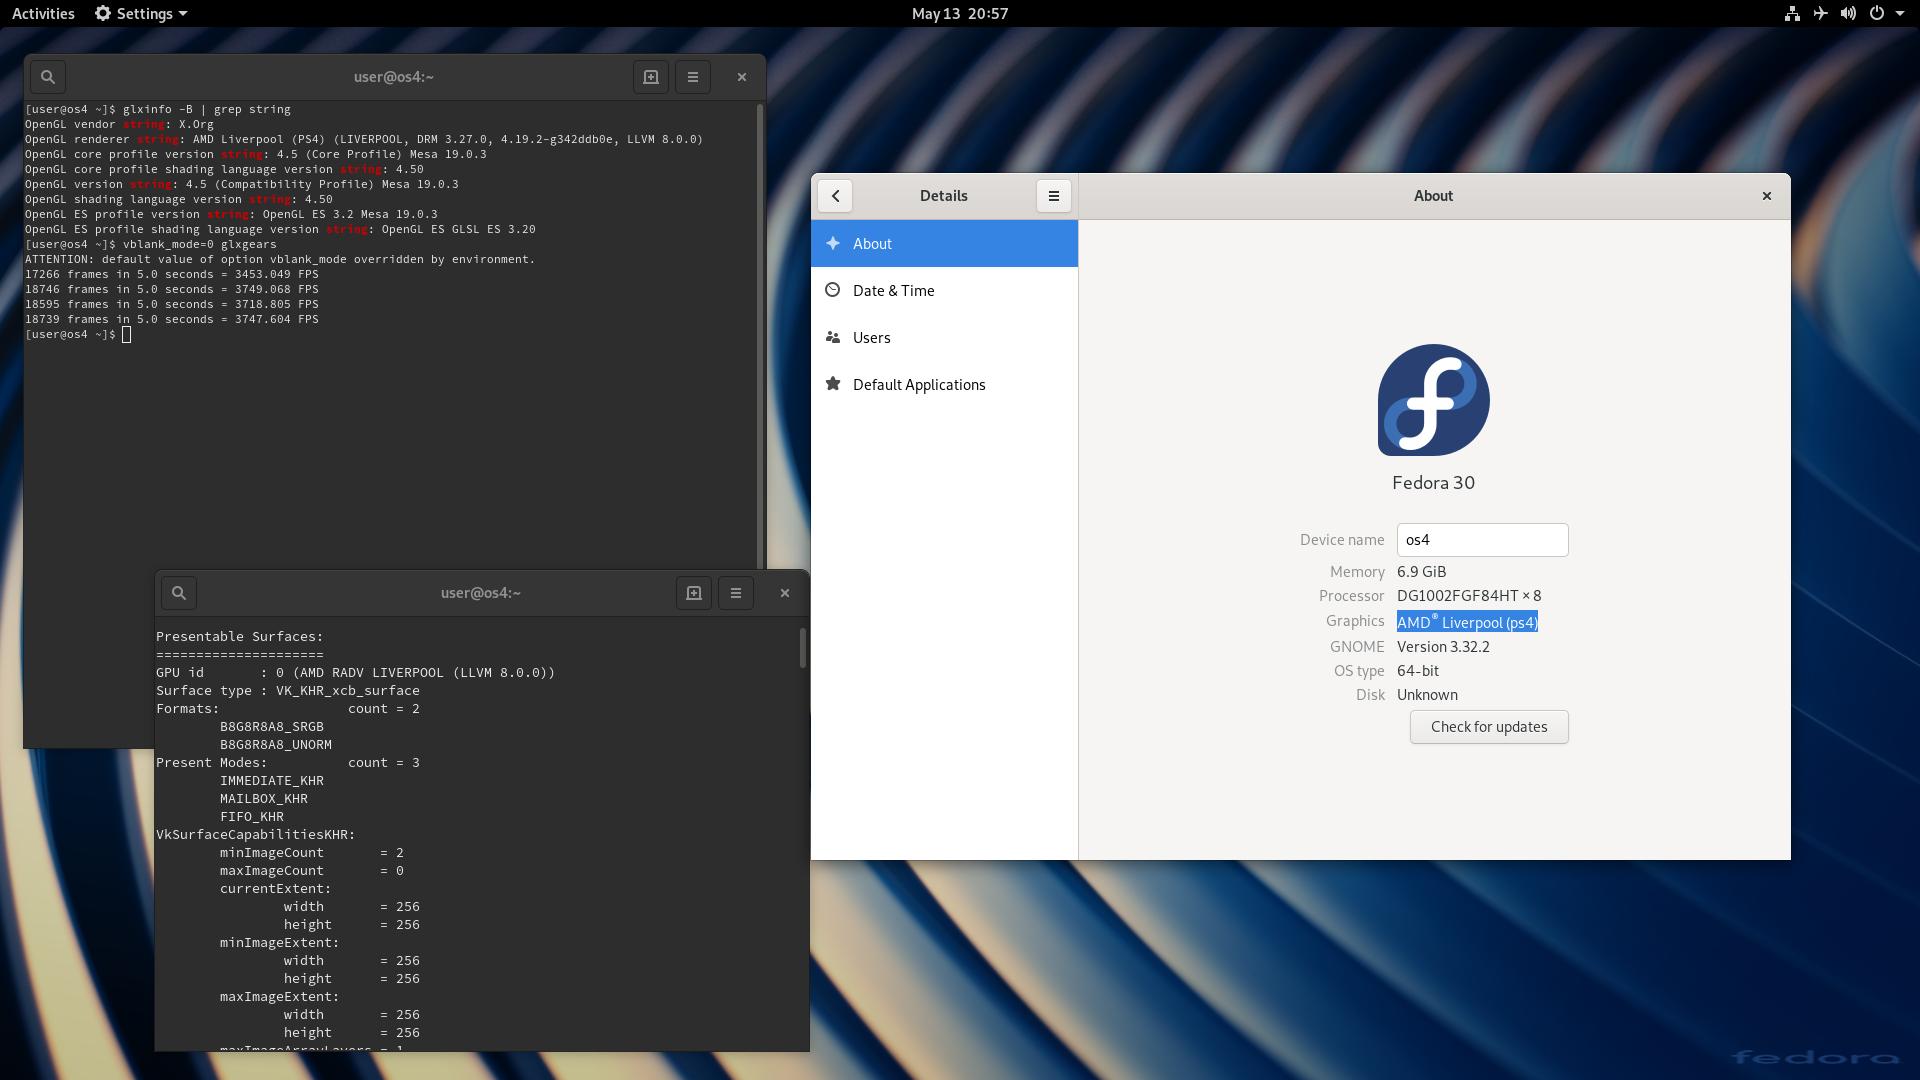Add new tab in bottom terminal window
1920x1080 pixels.
click(x=693, y=593)
